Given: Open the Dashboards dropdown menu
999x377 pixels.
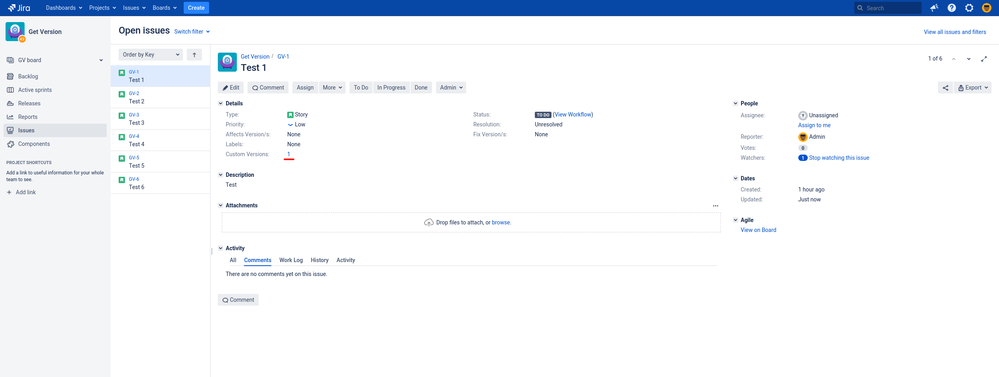Looking at the screenshot, I should pyautogui.click(x=64, y=8).
